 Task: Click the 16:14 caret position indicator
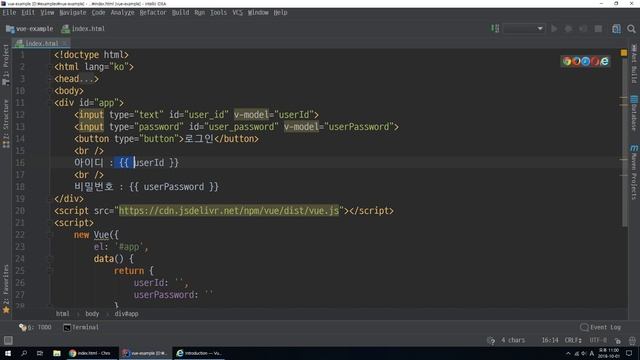(550, 340)
